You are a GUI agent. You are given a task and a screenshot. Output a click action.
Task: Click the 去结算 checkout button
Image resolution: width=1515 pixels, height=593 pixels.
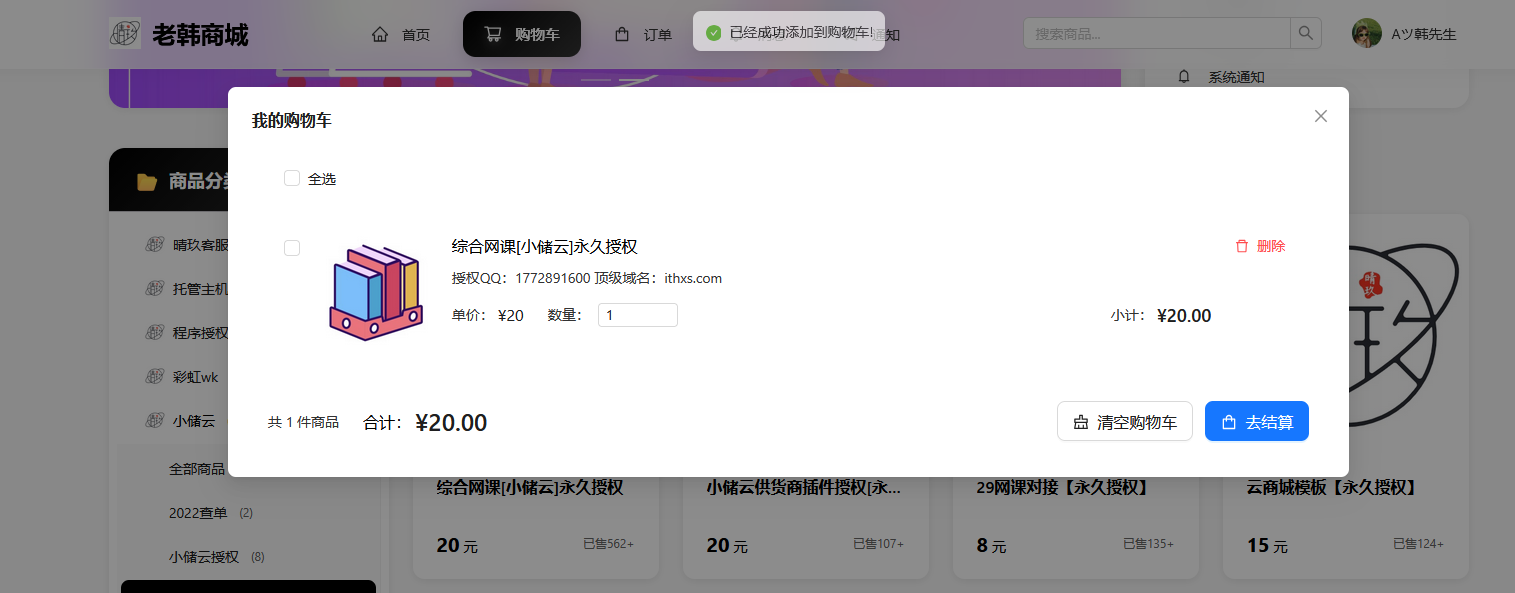tap(1256, 422)
